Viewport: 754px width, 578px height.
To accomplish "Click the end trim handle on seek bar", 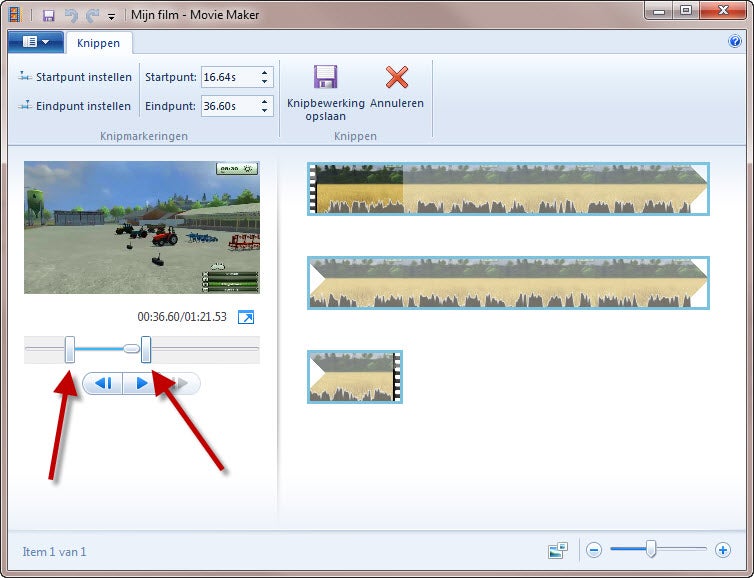I will (x=146, y=350).
